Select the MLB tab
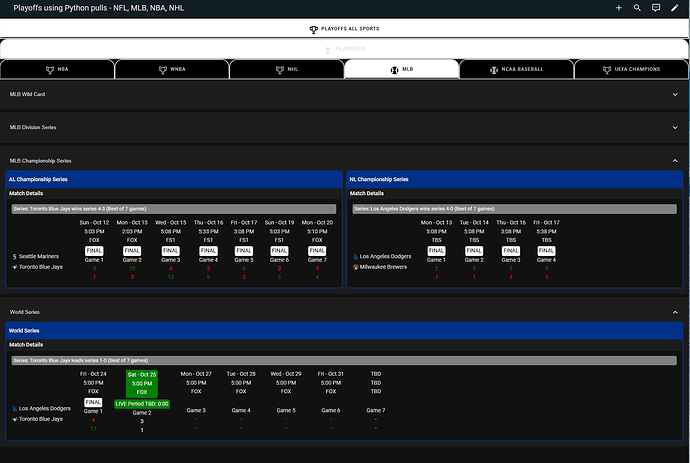Viewport: 690px width, 463px height. click(x=402, y=70)
